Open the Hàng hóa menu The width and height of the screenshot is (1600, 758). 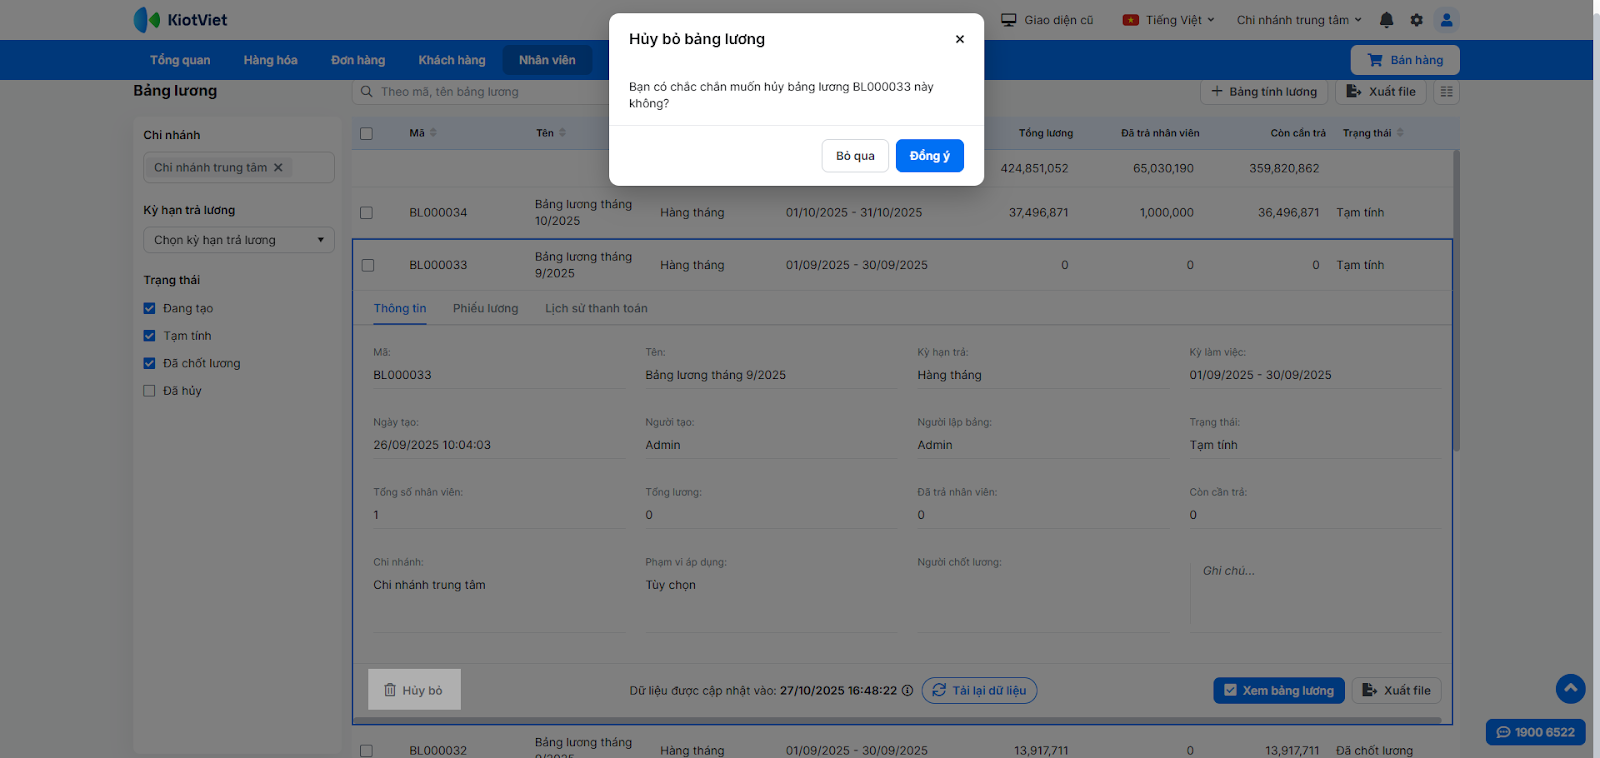coord(270,60)
